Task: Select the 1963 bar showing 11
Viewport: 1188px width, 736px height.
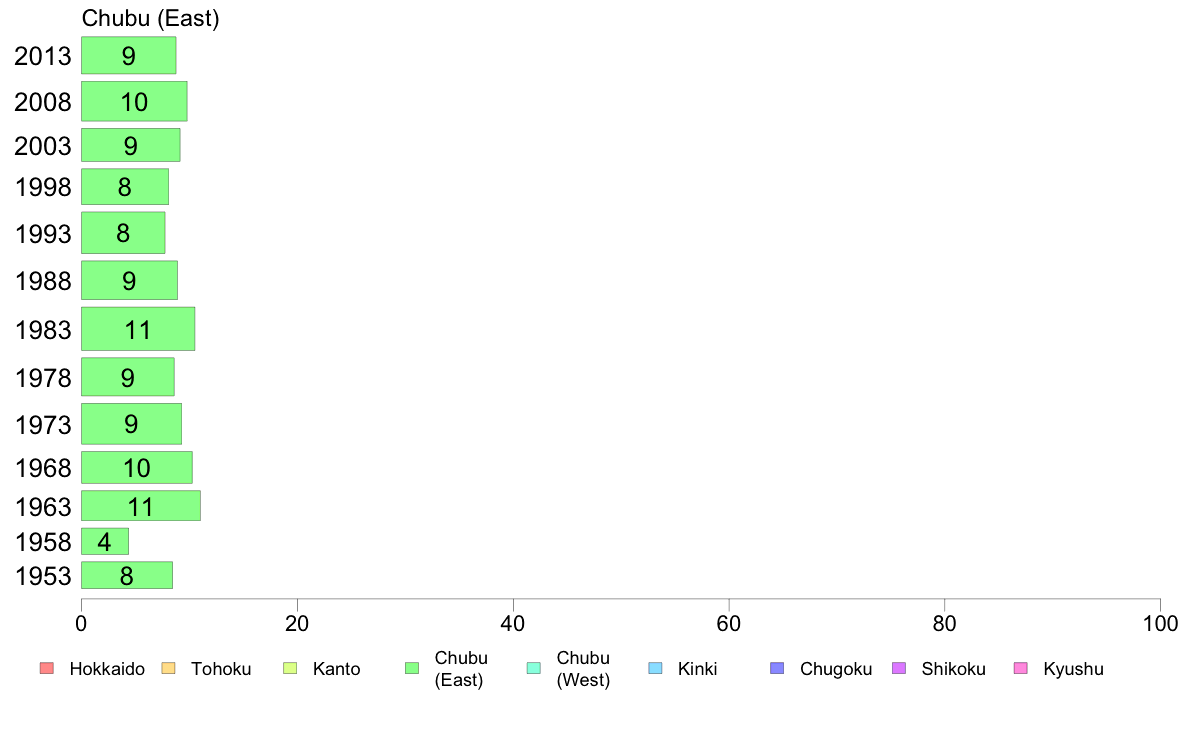Action: (141, 506)
